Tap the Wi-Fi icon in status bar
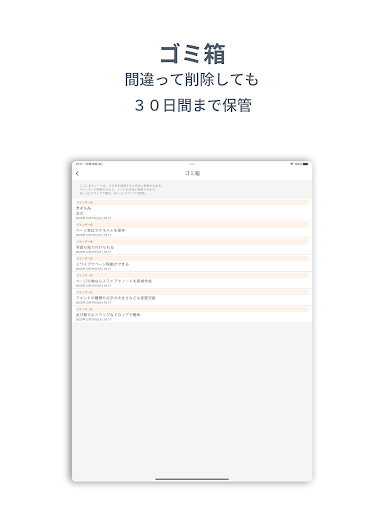 (x=292, y=164)
